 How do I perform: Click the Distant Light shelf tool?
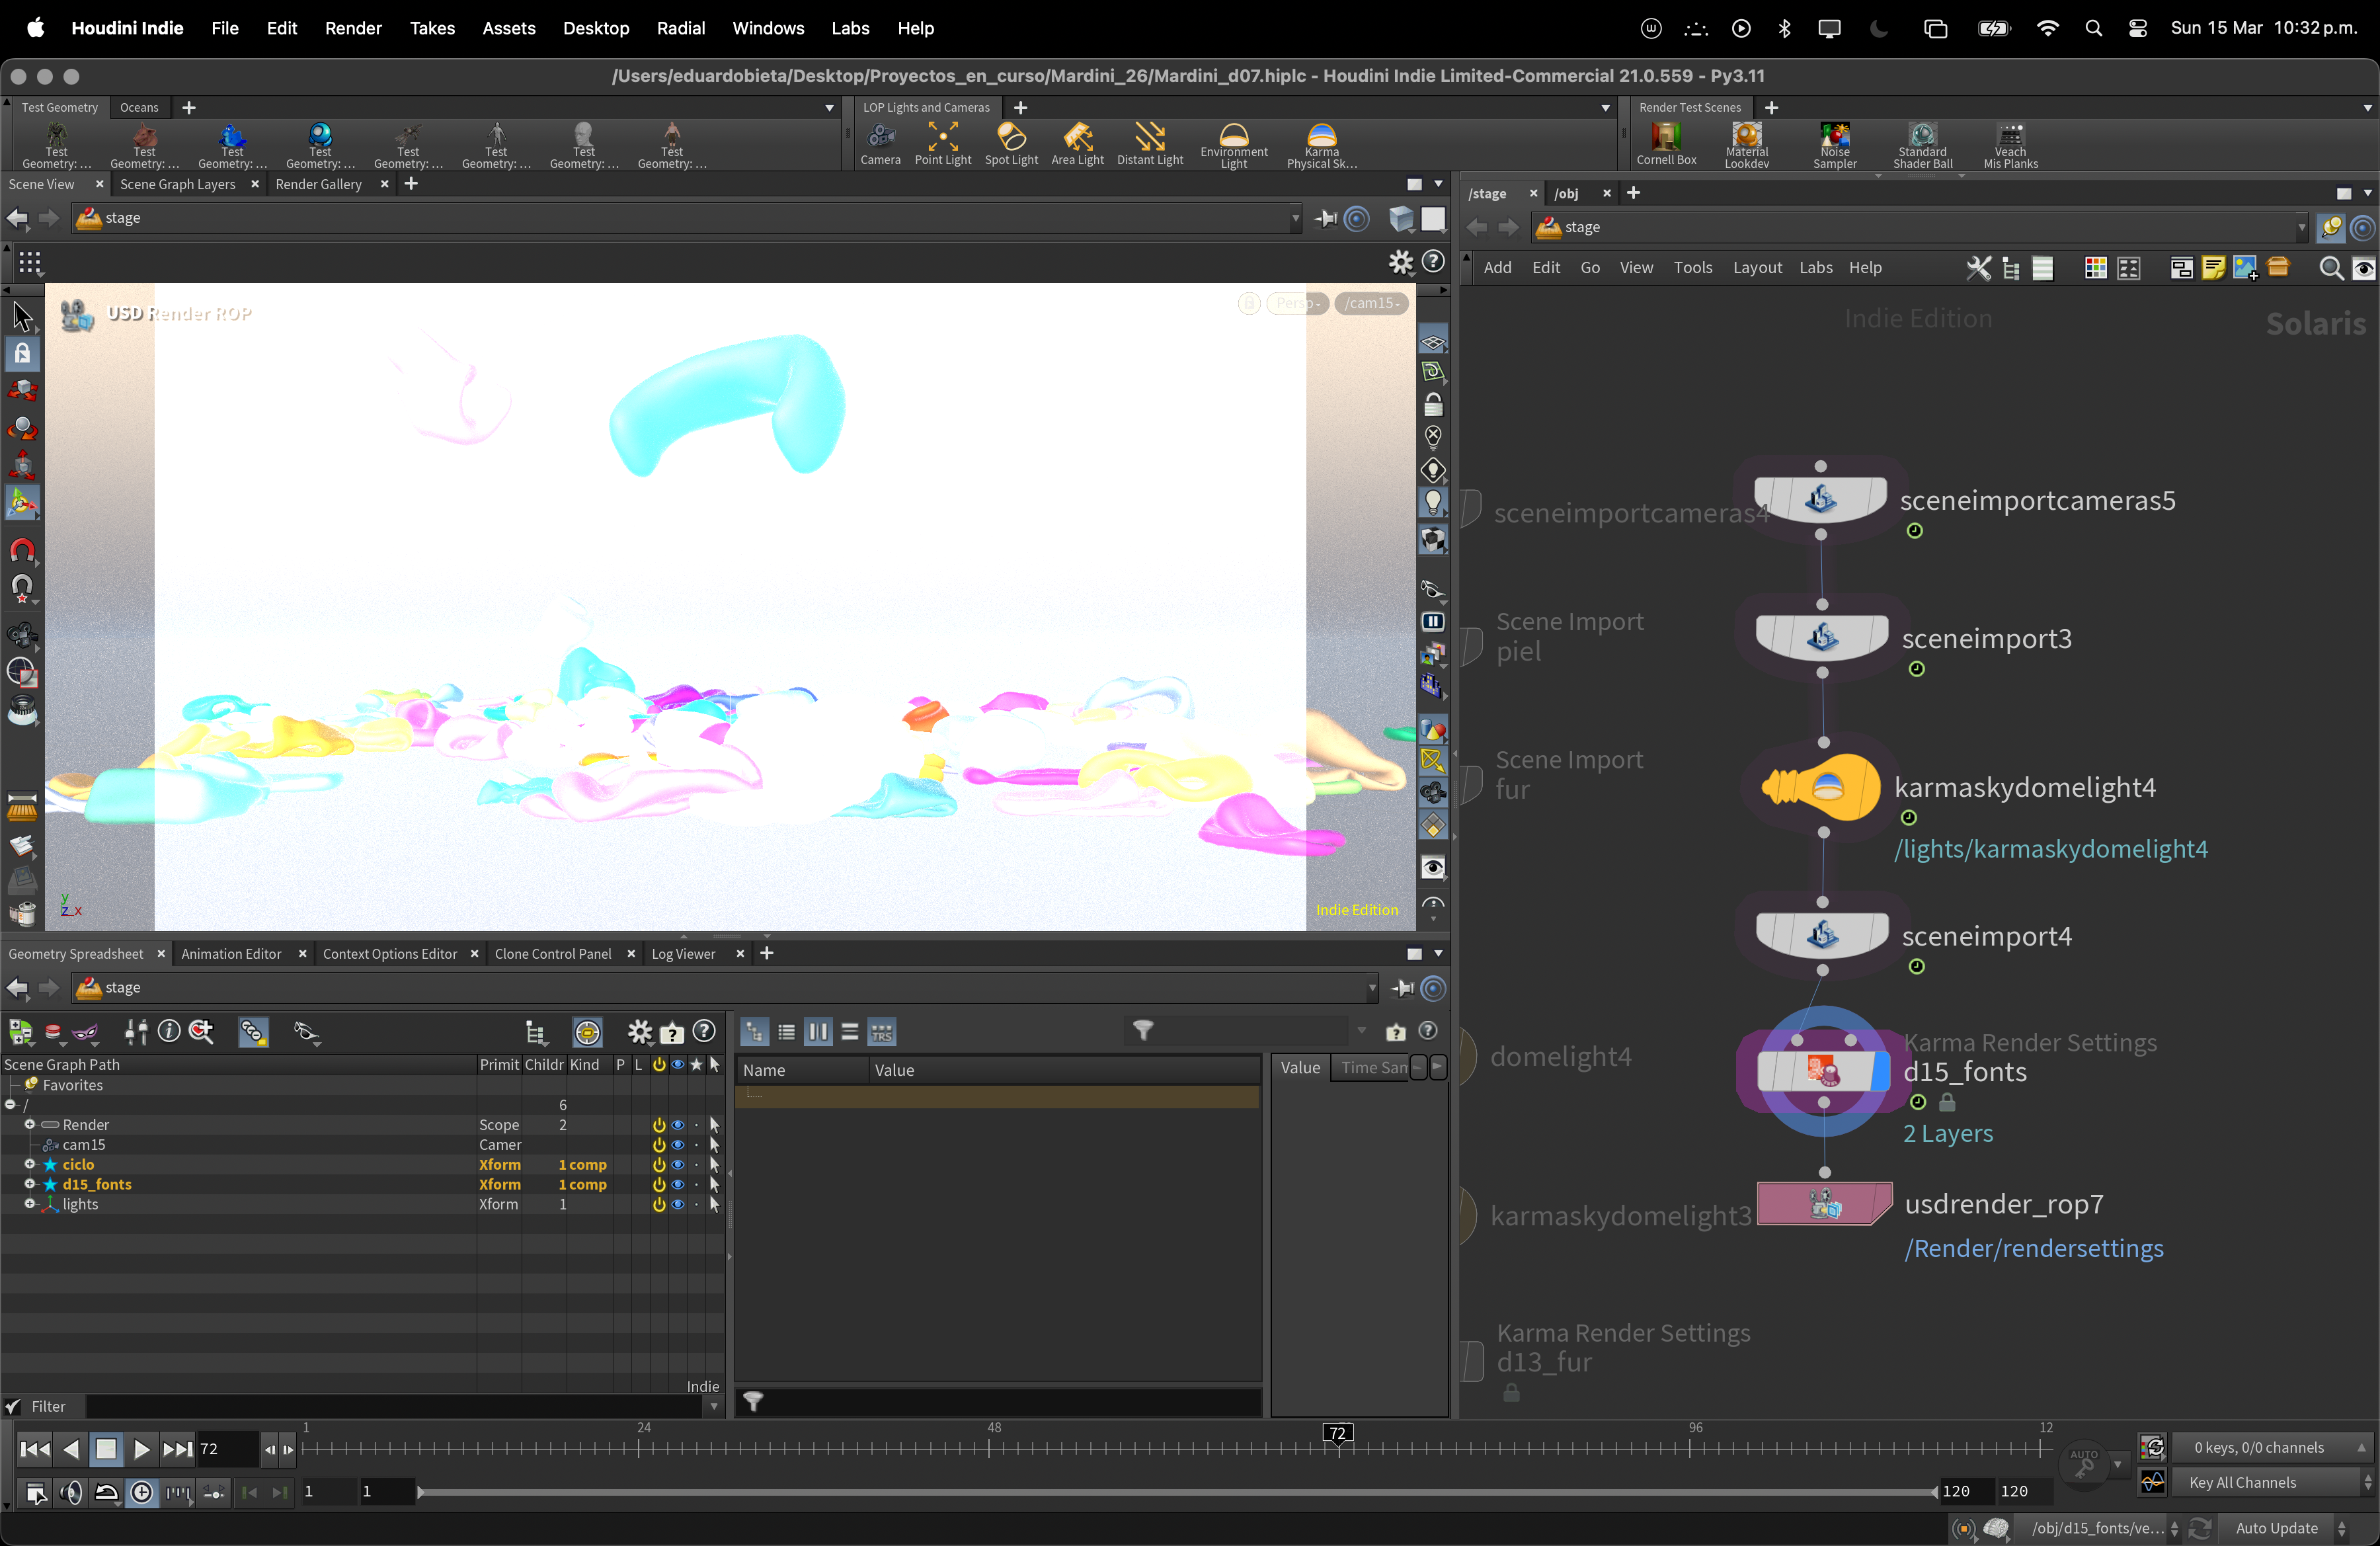[x=1149, y=143]
